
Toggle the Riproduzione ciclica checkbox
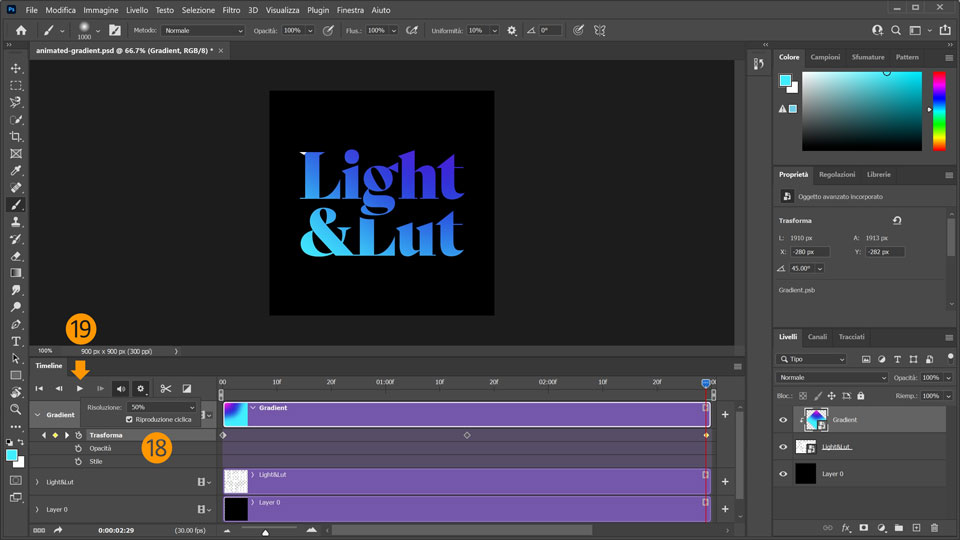coord(129,419)
